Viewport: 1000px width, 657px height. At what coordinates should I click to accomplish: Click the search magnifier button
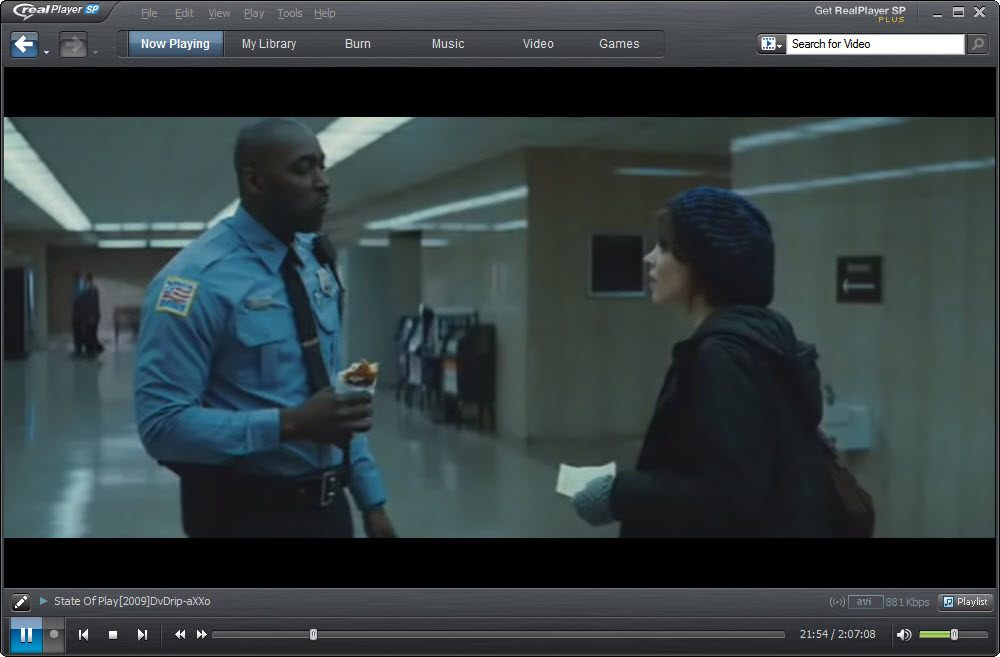click(x=977, y=44)
